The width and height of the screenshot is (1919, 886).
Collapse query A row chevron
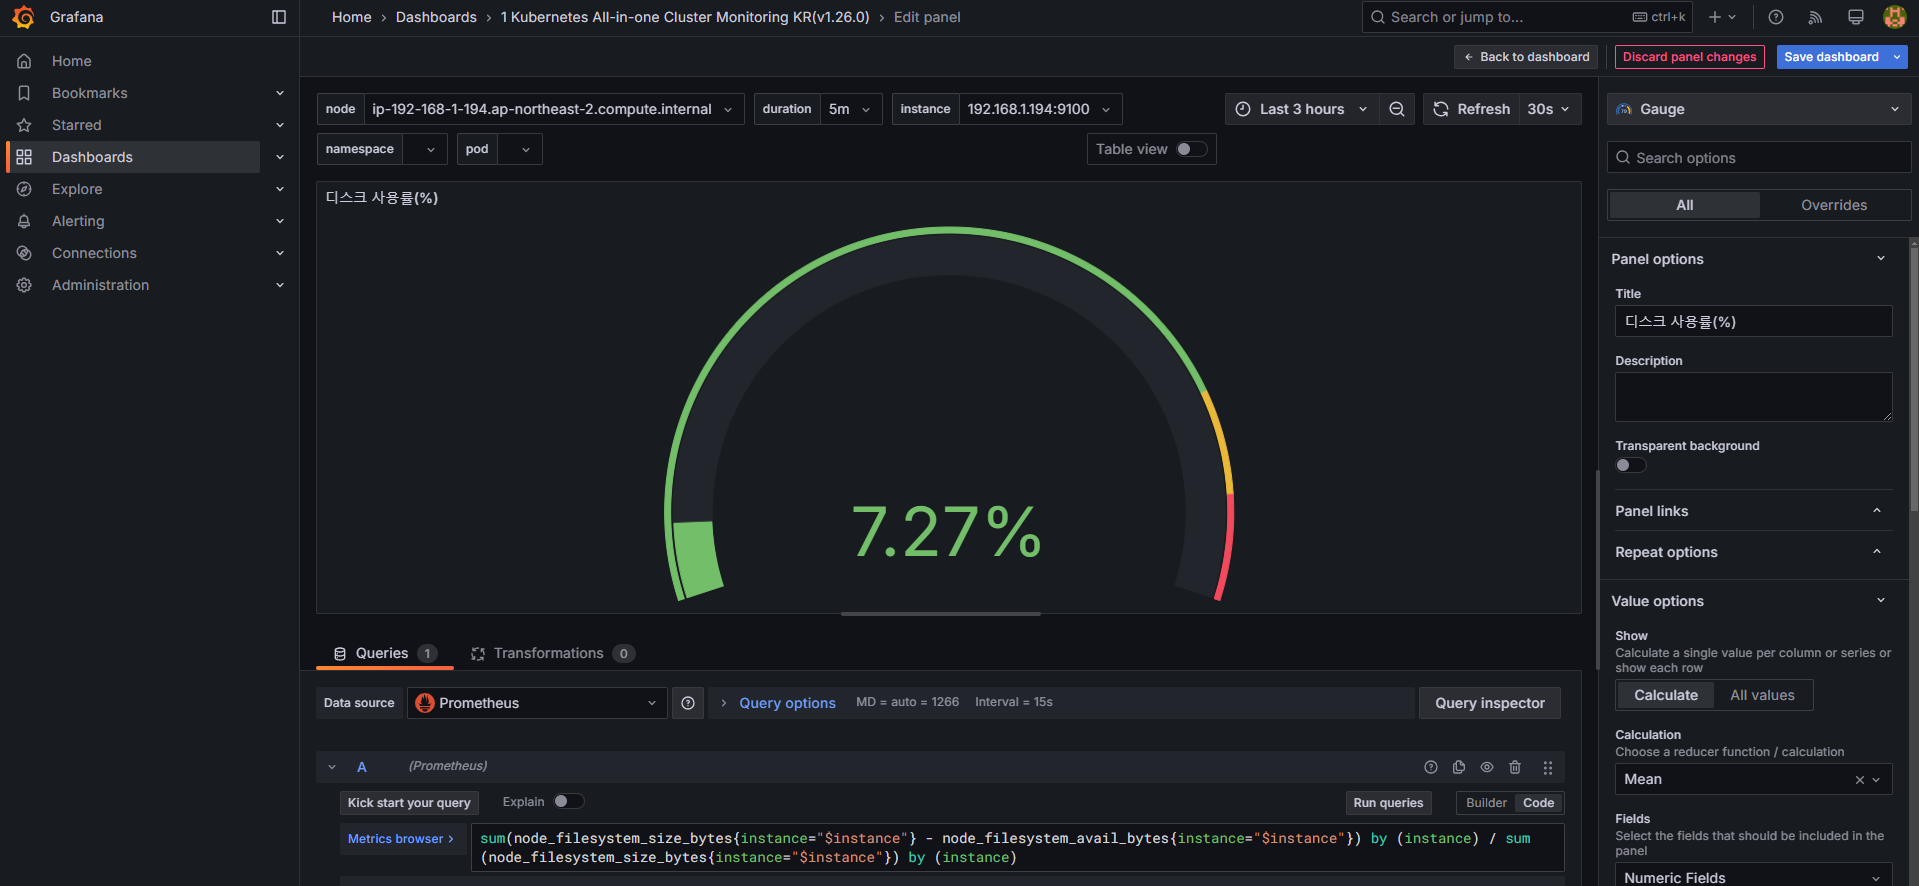tap(332, 767)
